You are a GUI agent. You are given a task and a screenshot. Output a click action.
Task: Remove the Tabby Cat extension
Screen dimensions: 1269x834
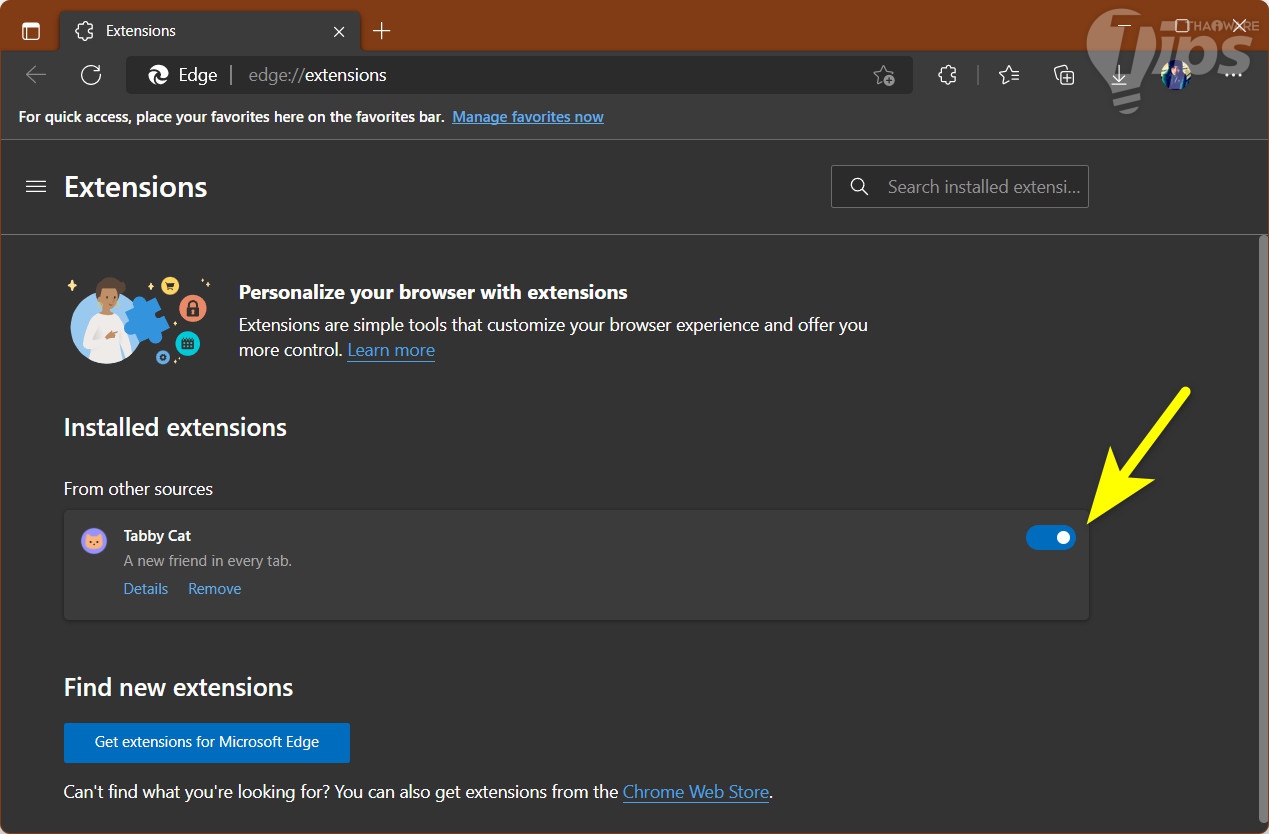215,589
